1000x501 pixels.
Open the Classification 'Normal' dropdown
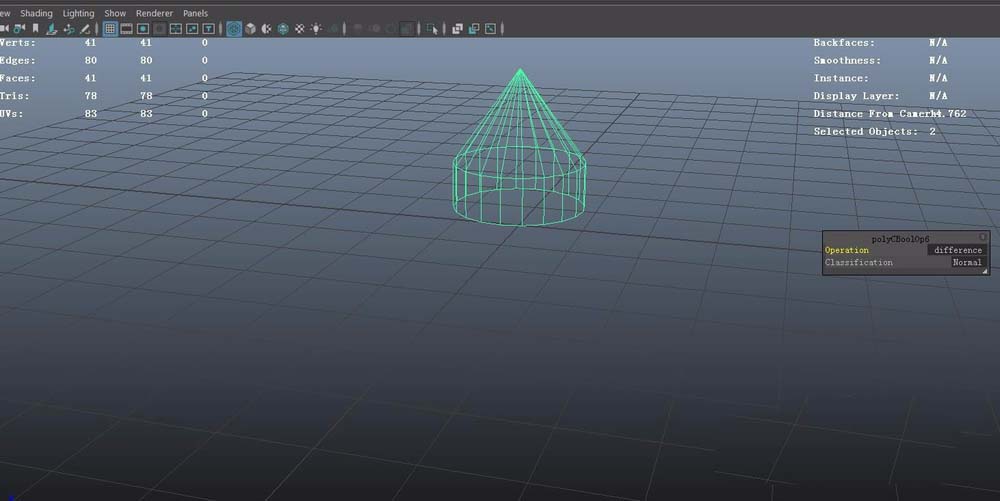pyautogui.click(x=967, y=262)
